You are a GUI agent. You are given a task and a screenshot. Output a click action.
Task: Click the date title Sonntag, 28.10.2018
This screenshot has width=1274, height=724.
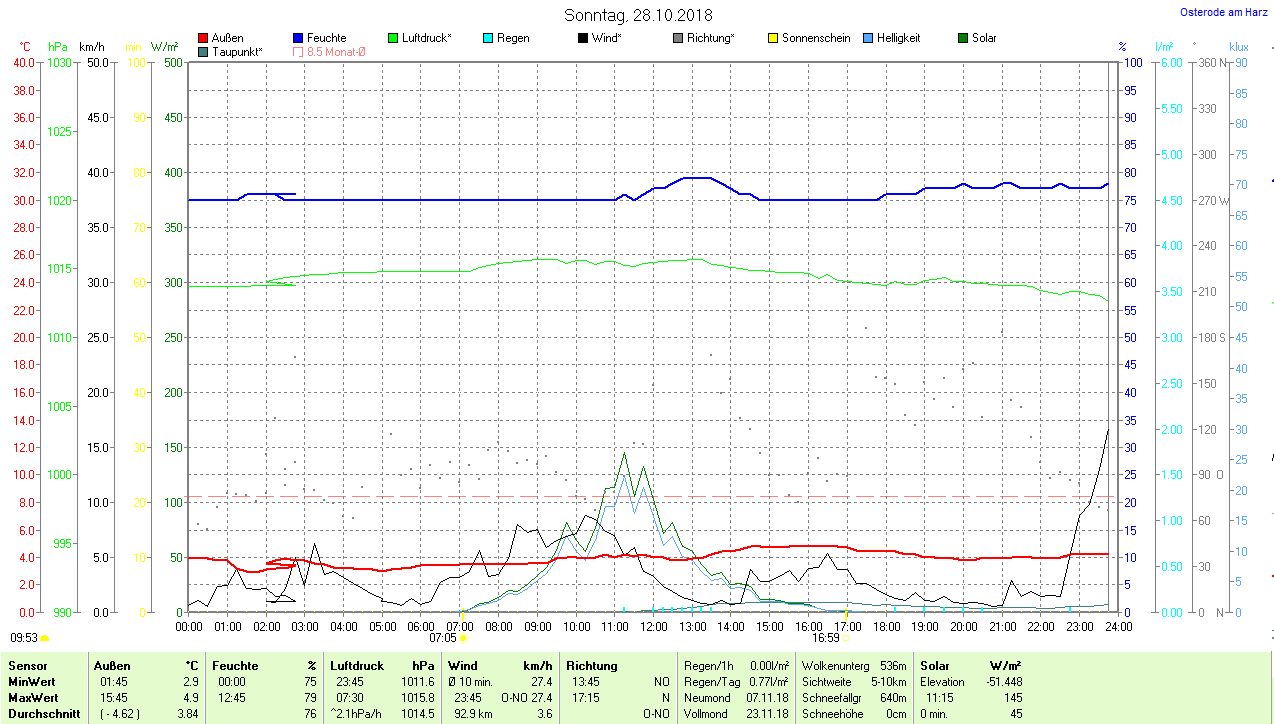point(638,15)
